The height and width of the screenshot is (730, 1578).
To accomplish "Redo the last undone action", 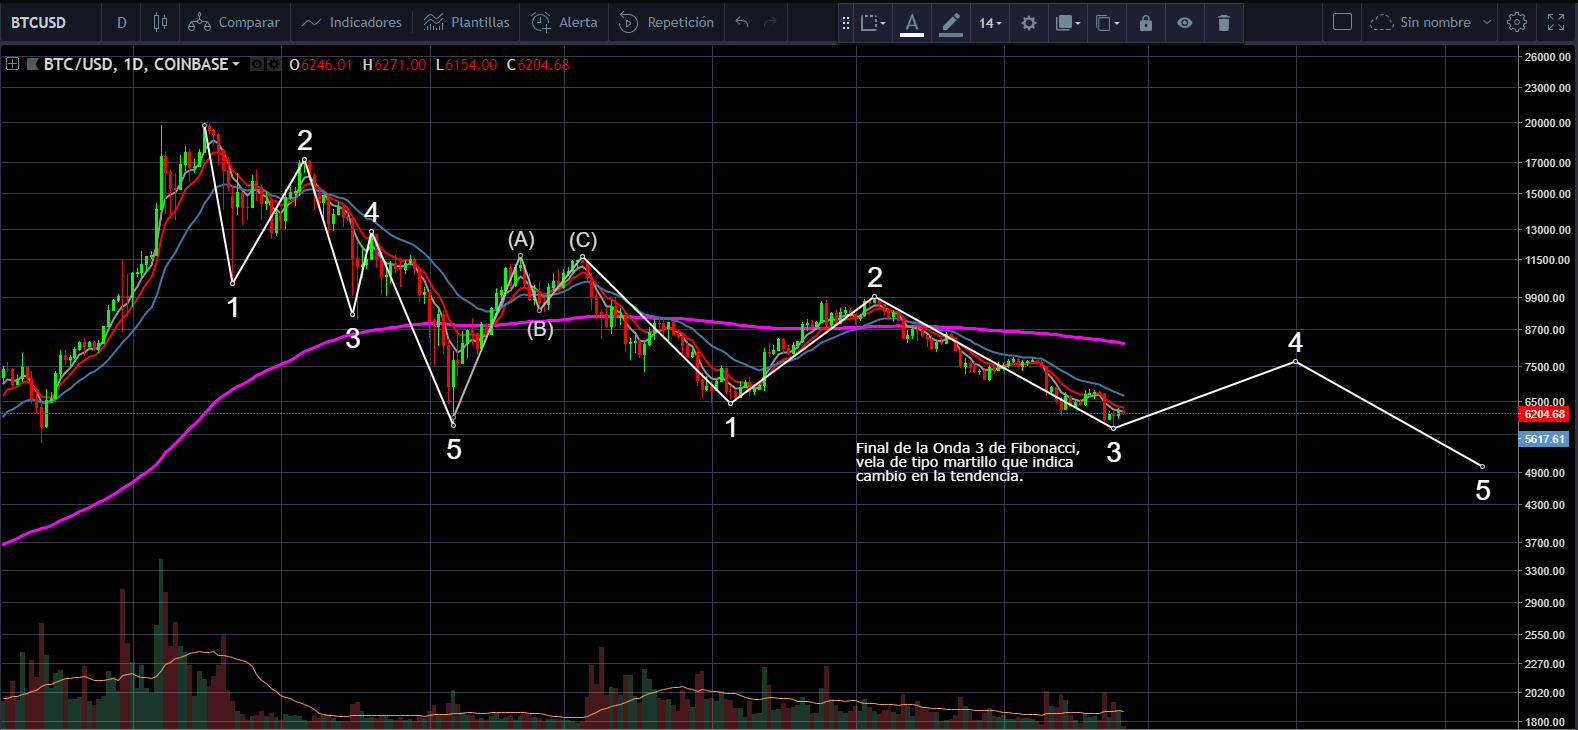I will pyautogui.click(x=770, y=22).
